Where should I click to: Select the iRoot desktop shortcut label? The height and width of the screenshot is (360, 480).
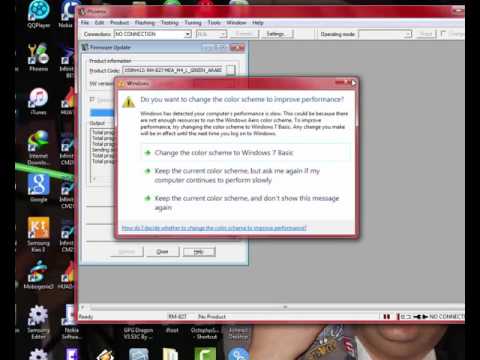[172, 330]
